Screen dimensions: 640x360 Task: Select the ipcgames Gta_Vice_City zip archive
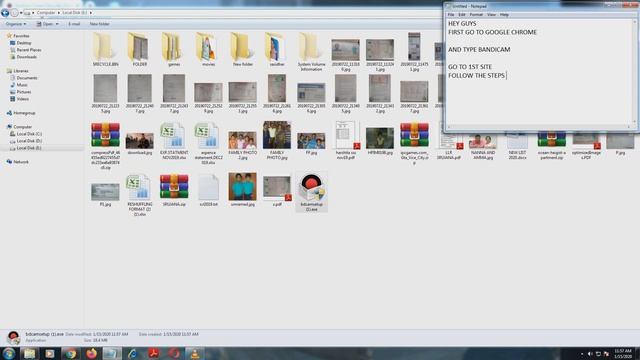point(414,135)
